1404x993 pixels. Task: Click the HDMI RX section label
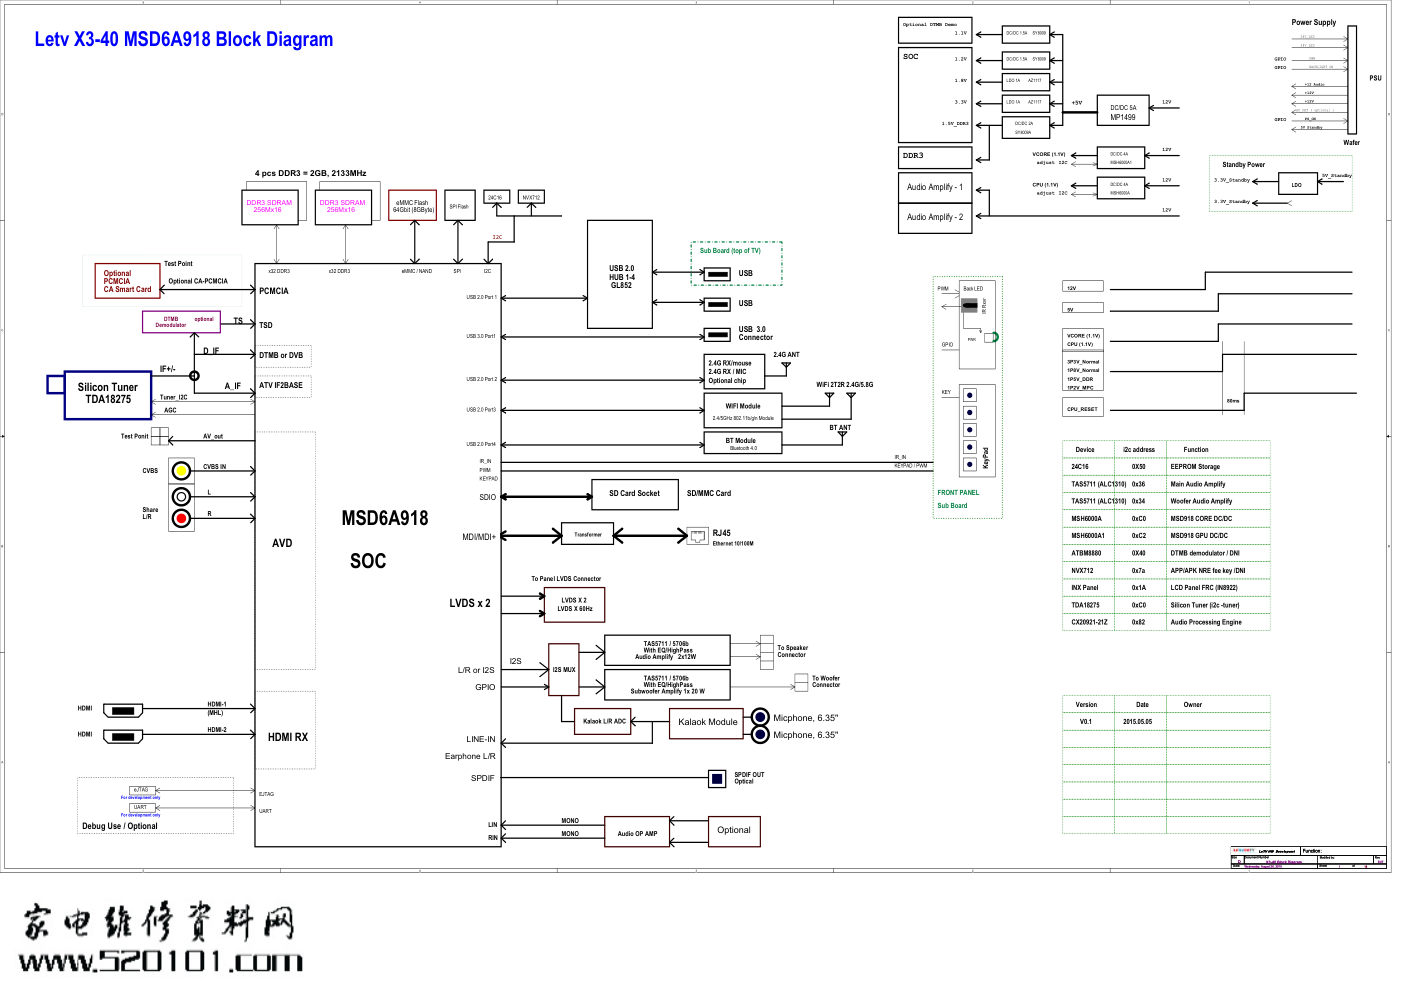pyautogui.click(x=288, y=737)
